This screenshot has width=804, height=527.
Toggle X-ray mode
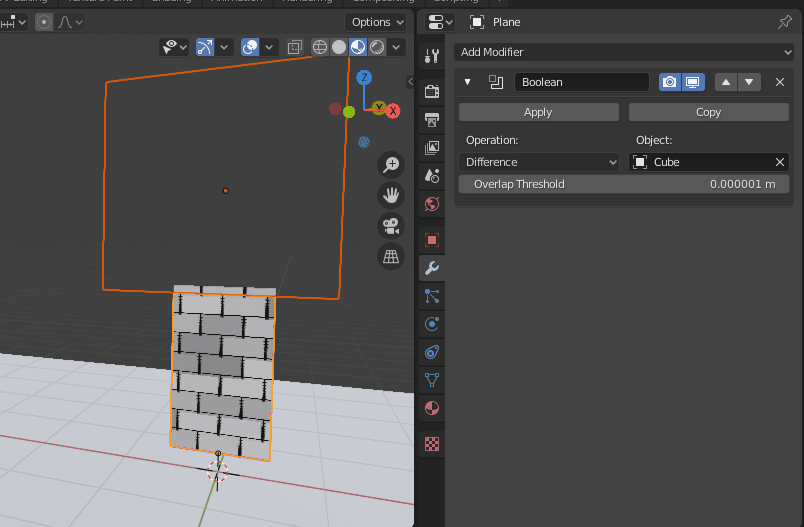coord(294,47)
